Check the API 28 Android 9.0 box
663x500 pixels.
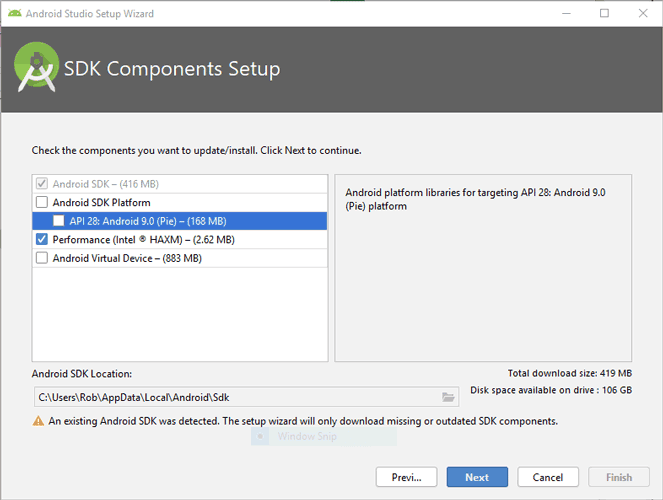tap(59, 221)
